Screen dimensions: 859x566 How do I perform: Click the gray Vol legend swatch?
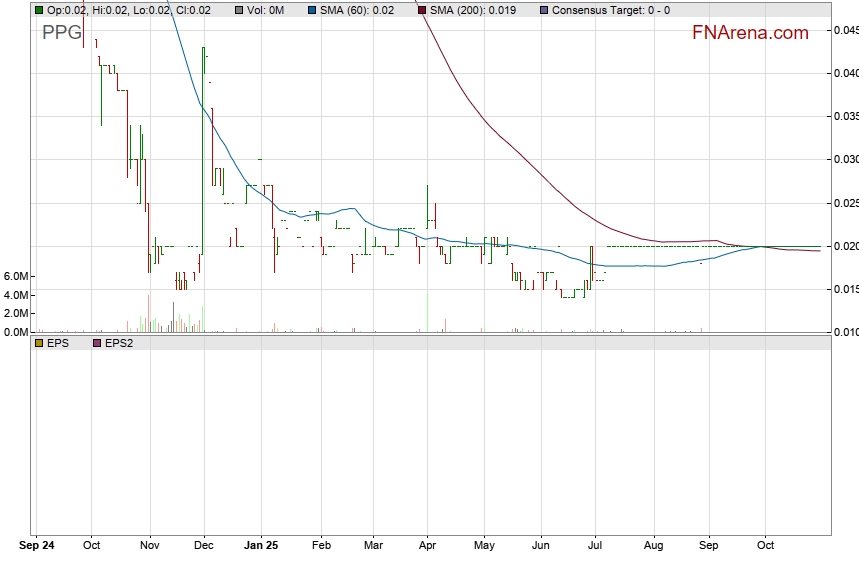(x=226, y=10)
